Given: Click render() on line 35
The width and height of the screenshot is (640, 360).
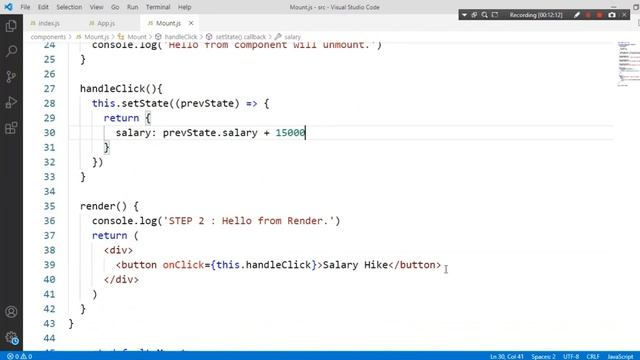Looking at the screenshot, I should coord(104,206).
